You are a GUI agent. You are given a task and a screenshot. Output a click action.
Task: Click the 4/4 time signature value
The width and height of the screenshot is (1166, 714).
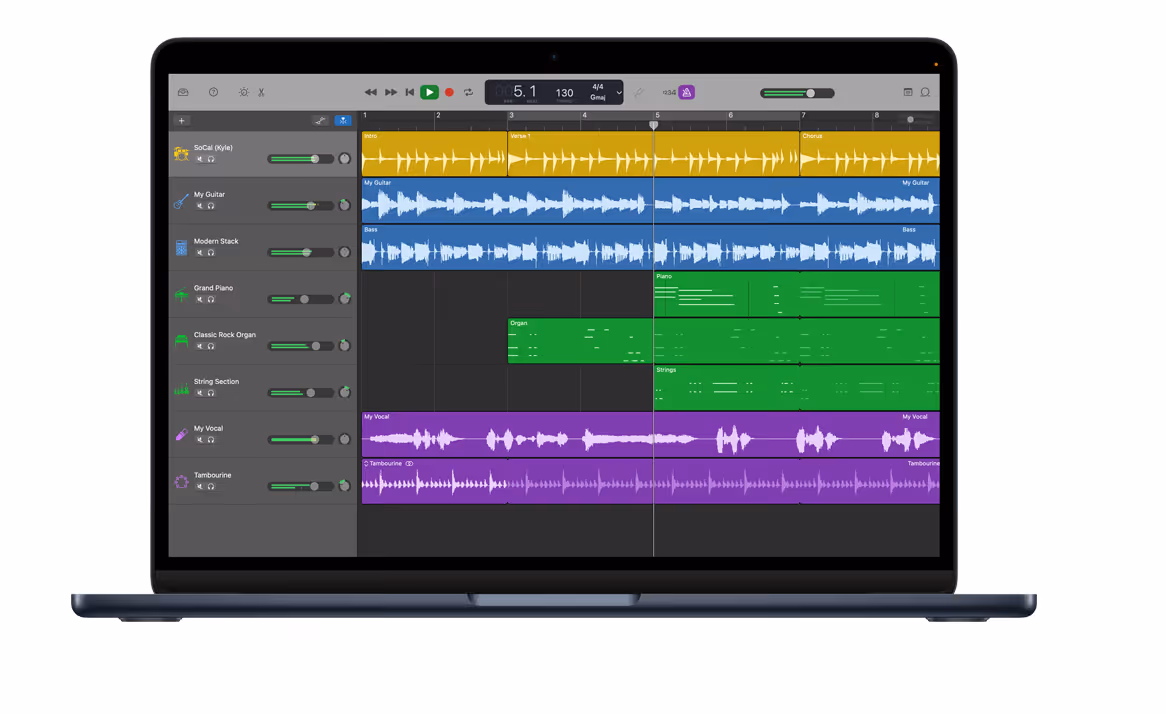point(598,87)
